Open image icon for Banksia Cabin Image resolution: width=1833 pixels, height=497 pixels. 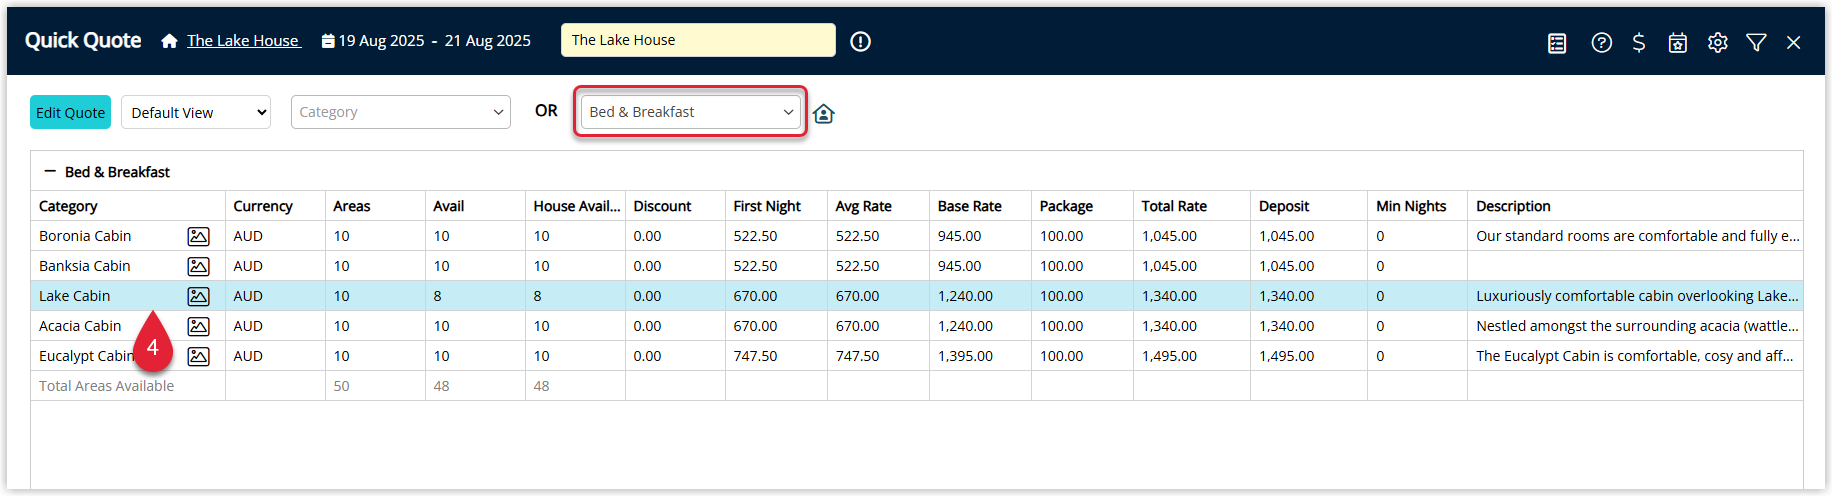click(x=199, y=266)
